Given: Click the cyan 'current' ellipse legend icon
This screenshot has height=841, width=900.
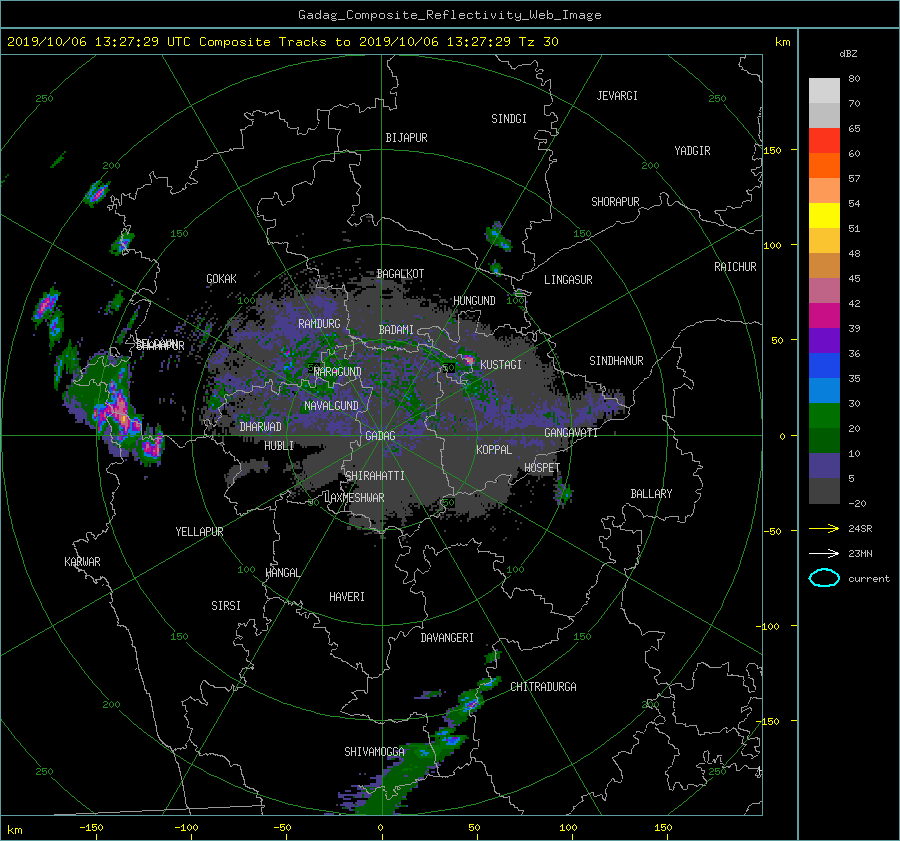Looking at the screenshot, I should 824,578.
